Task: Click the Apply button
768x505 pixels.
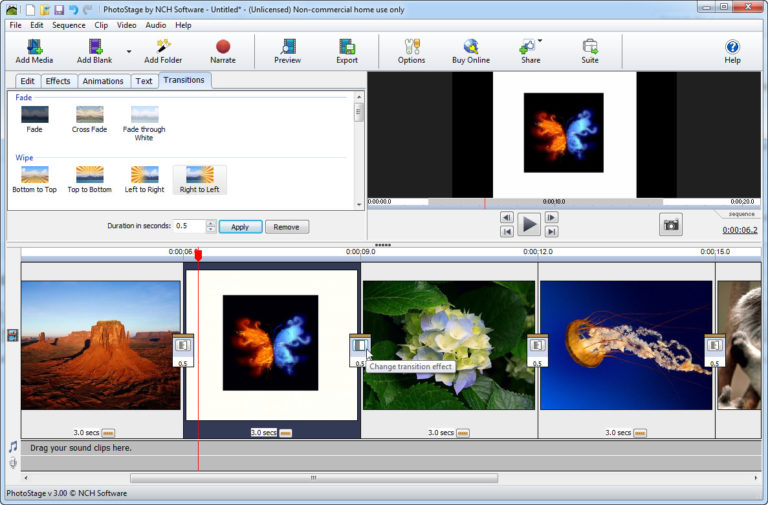Action: 240,227
